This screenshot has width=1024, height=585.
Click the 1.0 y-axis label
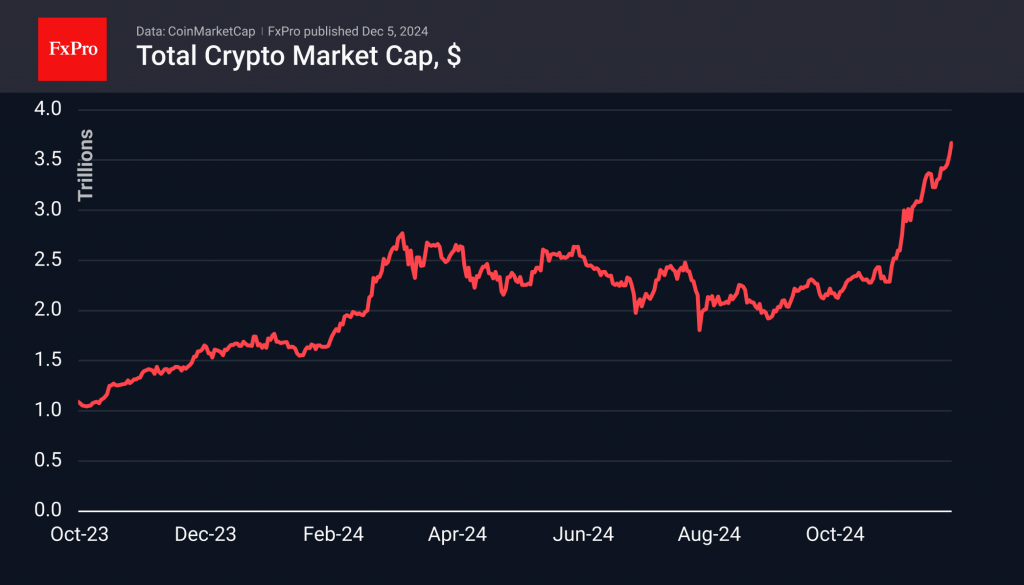[49, 411]
